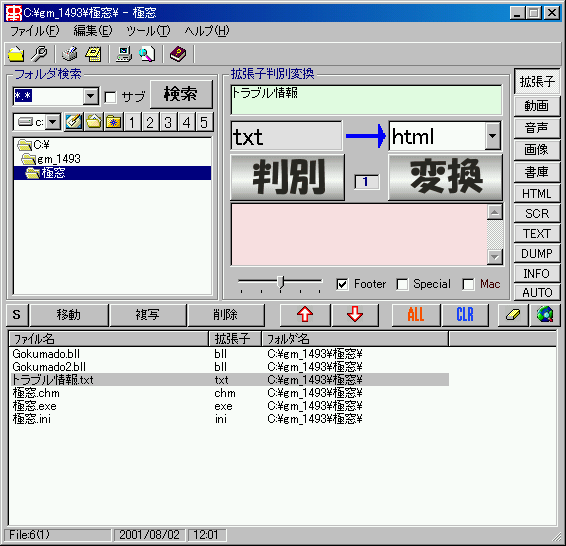Open the help book icon
The image size is (566, 546).
[x=178, y=54]
